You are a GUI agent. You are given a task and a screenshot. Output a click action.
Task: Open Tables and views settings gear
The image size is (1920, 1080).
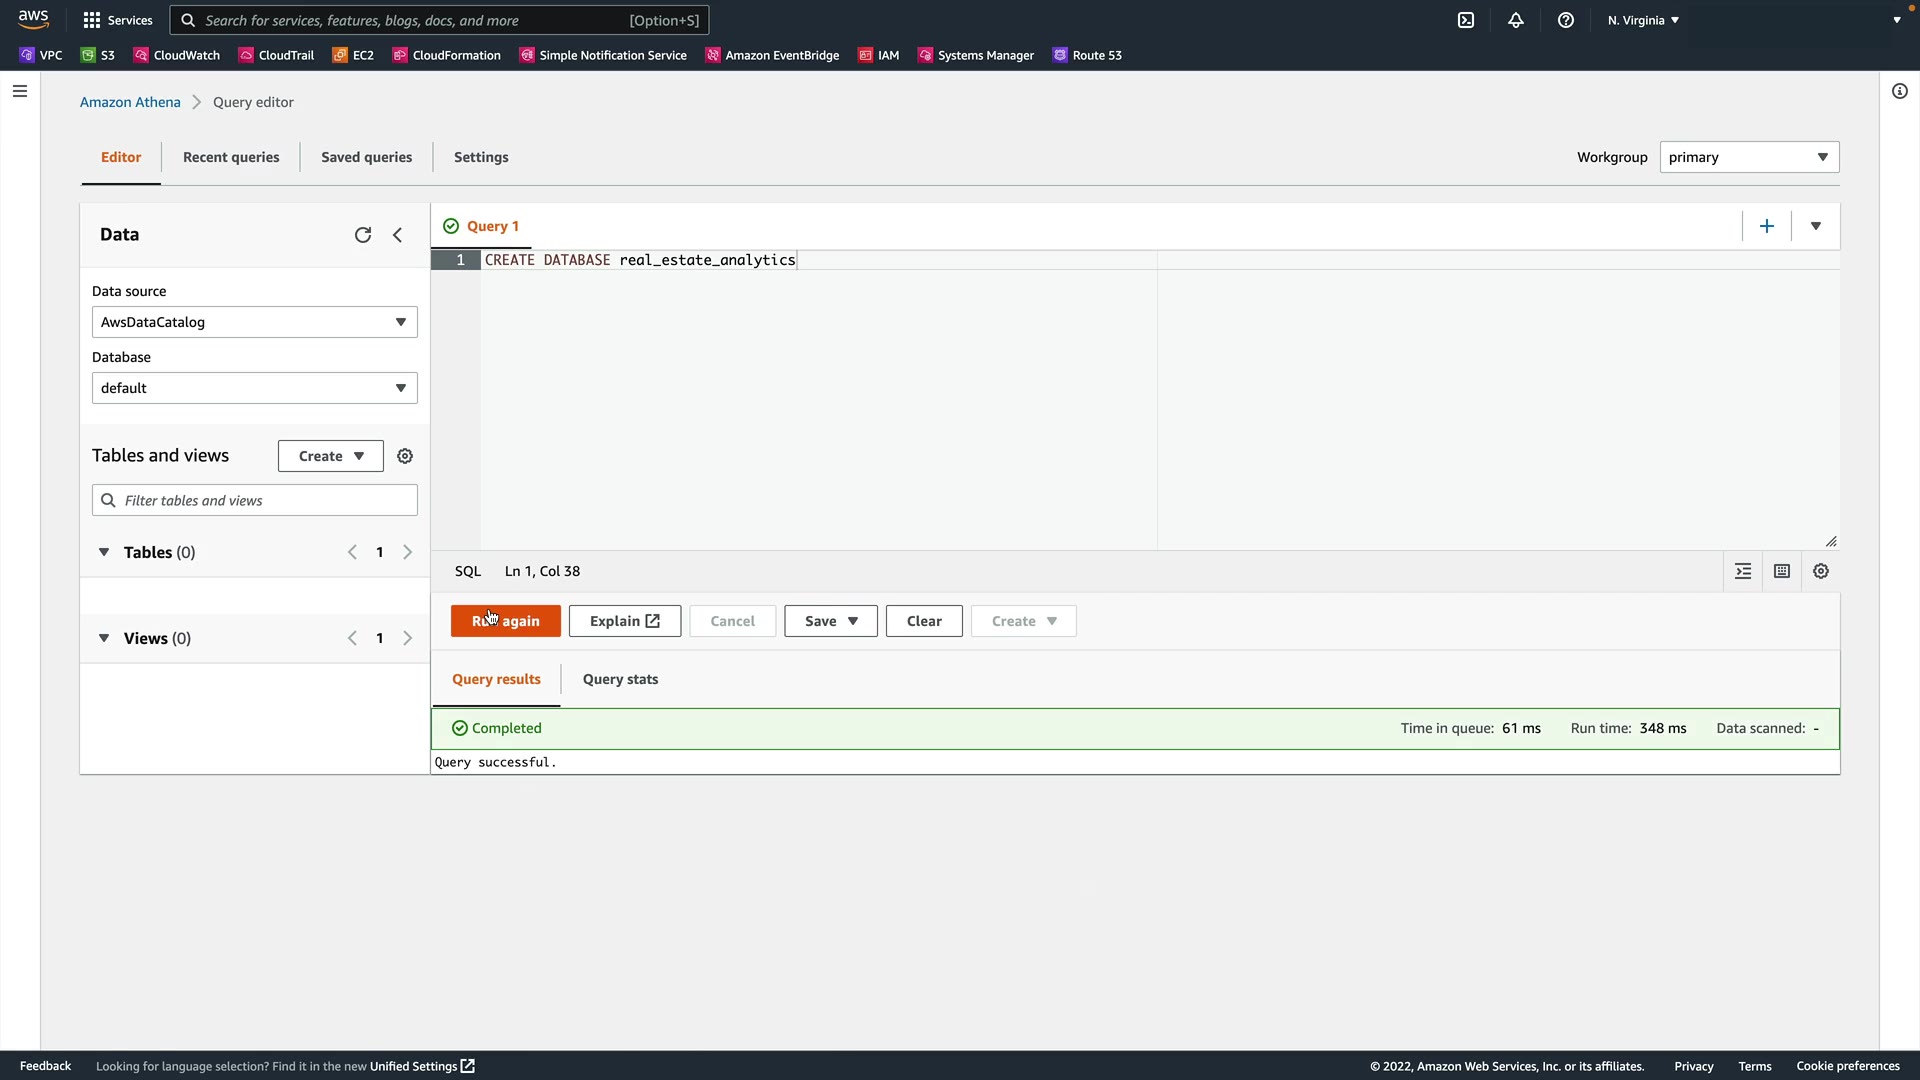pos(405,456)
